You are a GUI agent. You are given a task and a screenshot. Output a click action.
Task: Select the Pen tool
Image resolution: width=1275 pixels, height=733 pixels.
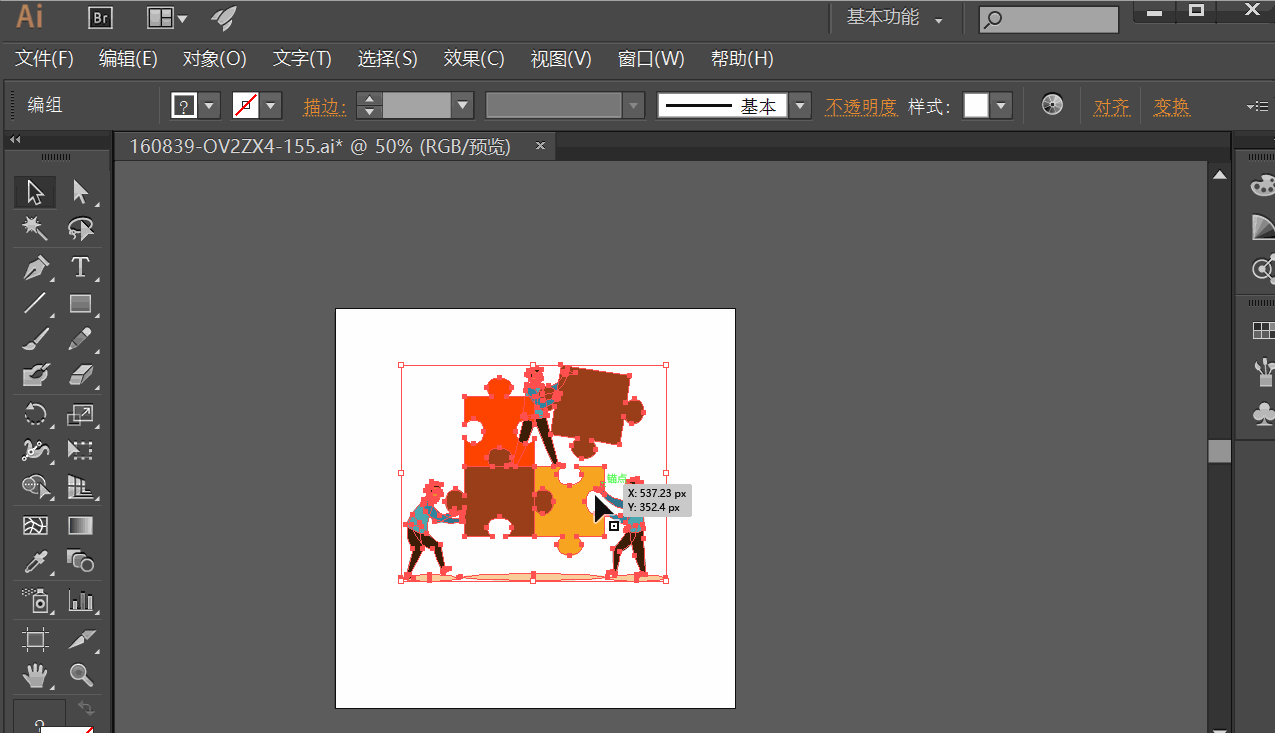[35, 268]
